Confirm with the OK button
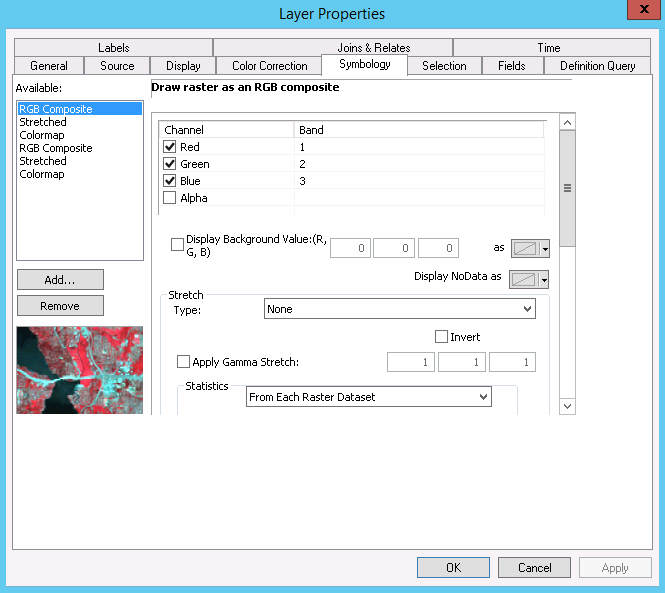 (453, 568)
